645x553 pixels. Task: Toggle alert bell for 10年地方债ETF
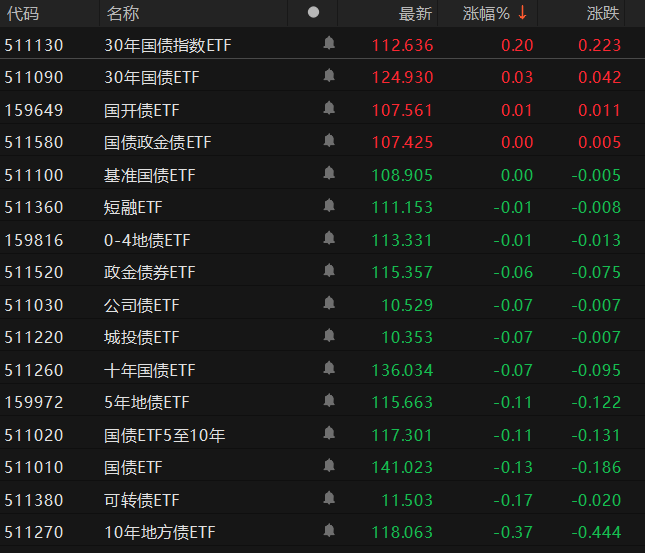pyautogui.click(x=329, y=531)
